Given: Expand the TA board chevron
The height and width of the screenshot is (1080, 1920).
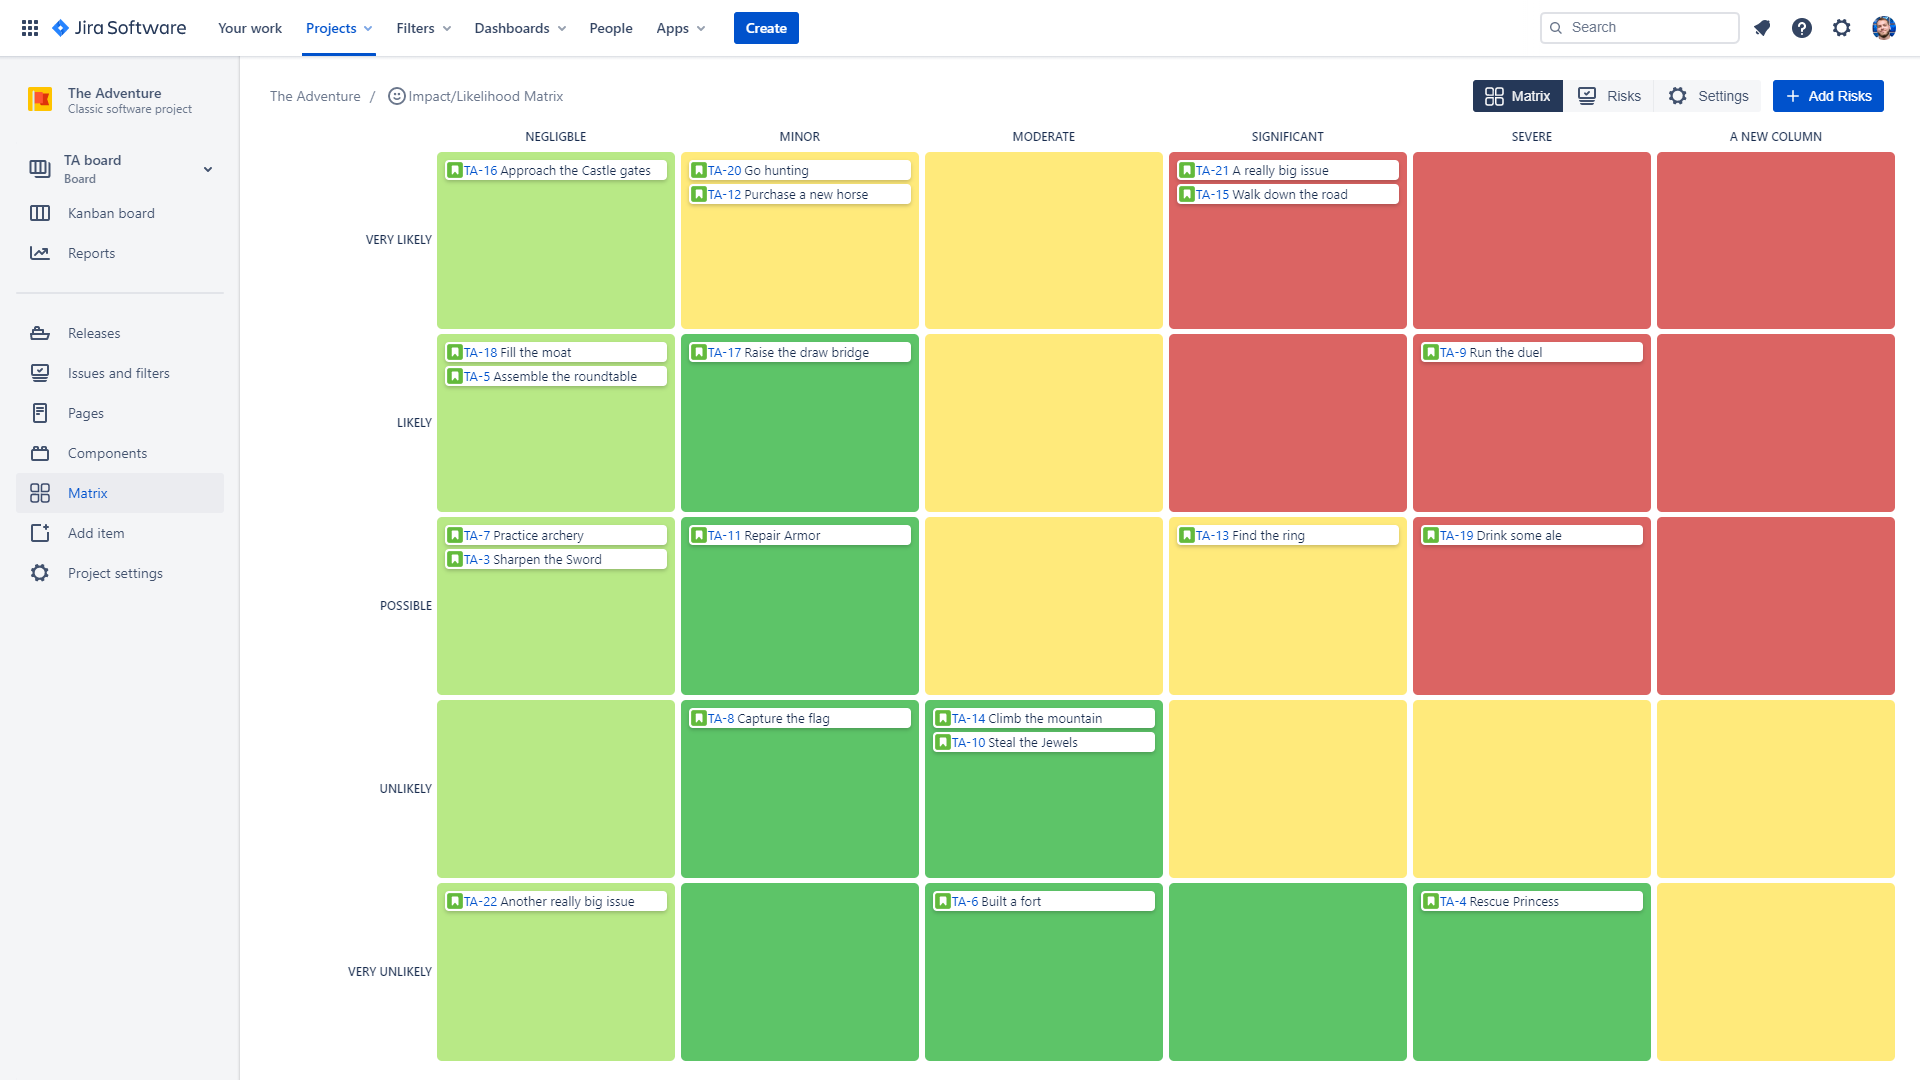Looking at the screenshot, I should tap(208, 169).
